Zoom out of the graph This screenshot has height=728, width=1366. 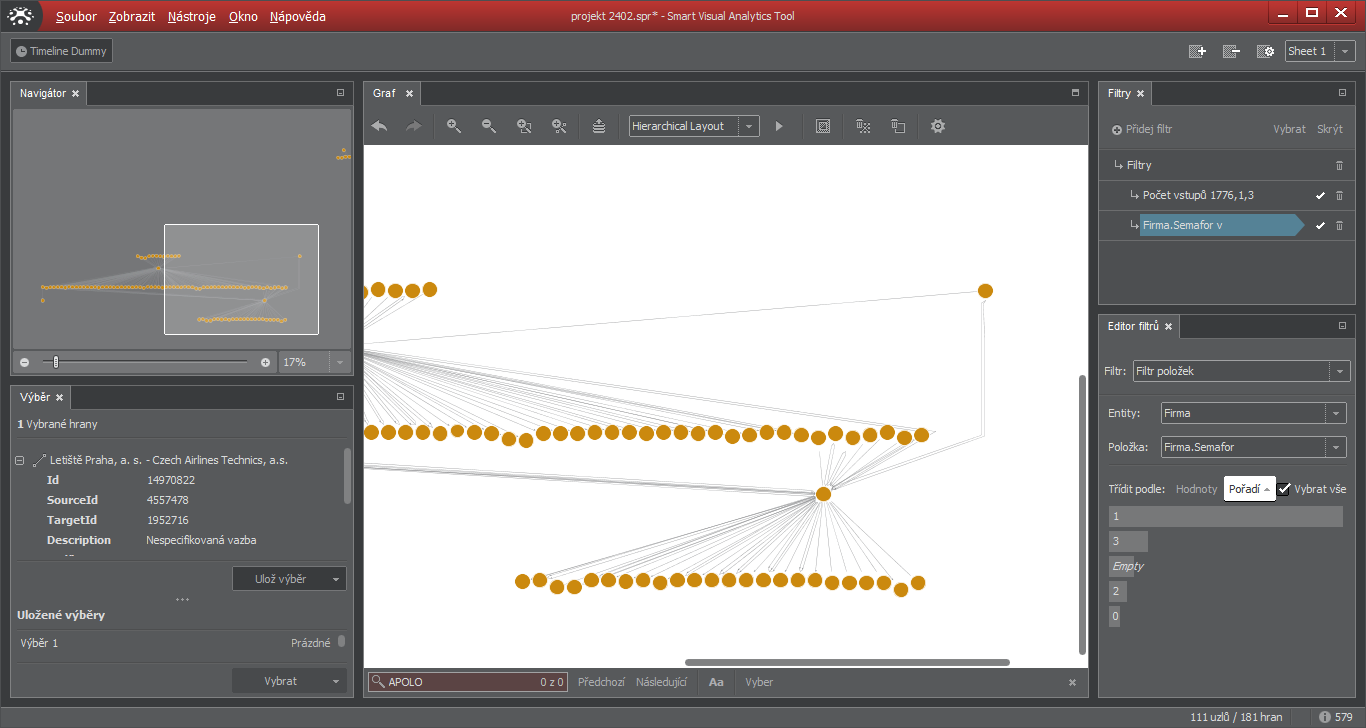coord(489,126)
